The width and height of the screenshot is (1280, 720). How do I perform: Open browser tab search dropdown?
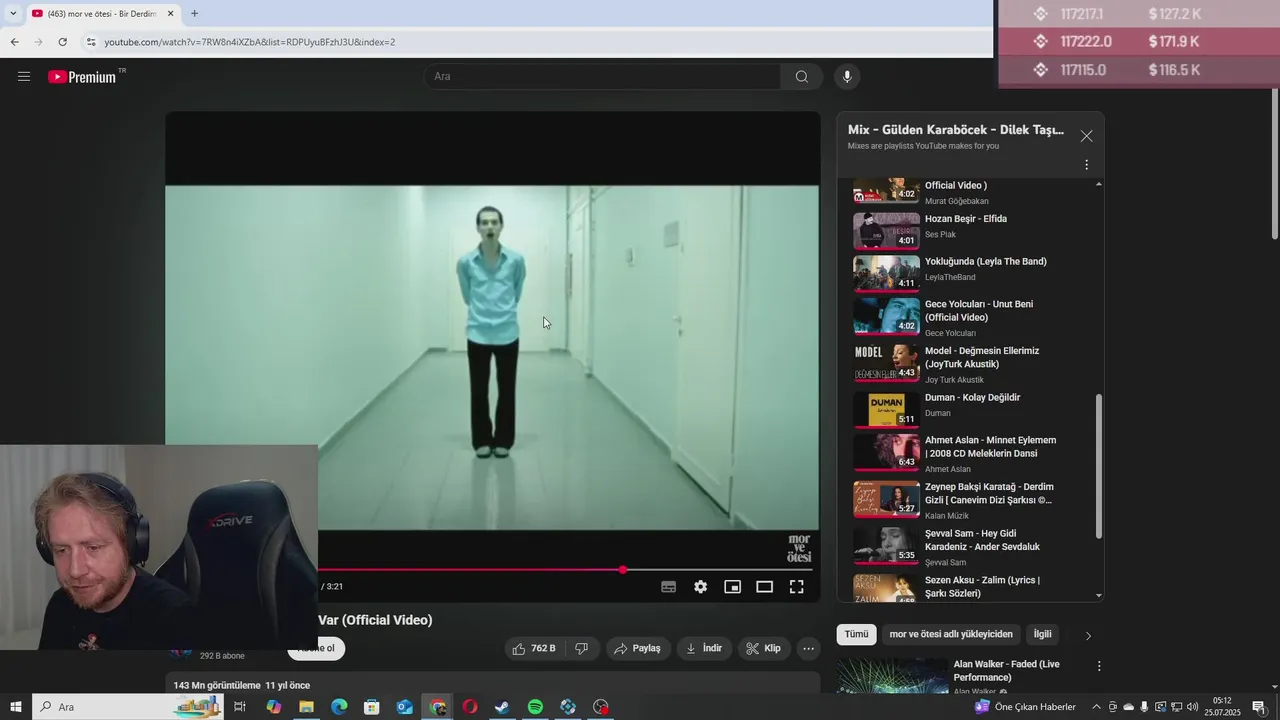pyautogui.click(x=13, y=13)
